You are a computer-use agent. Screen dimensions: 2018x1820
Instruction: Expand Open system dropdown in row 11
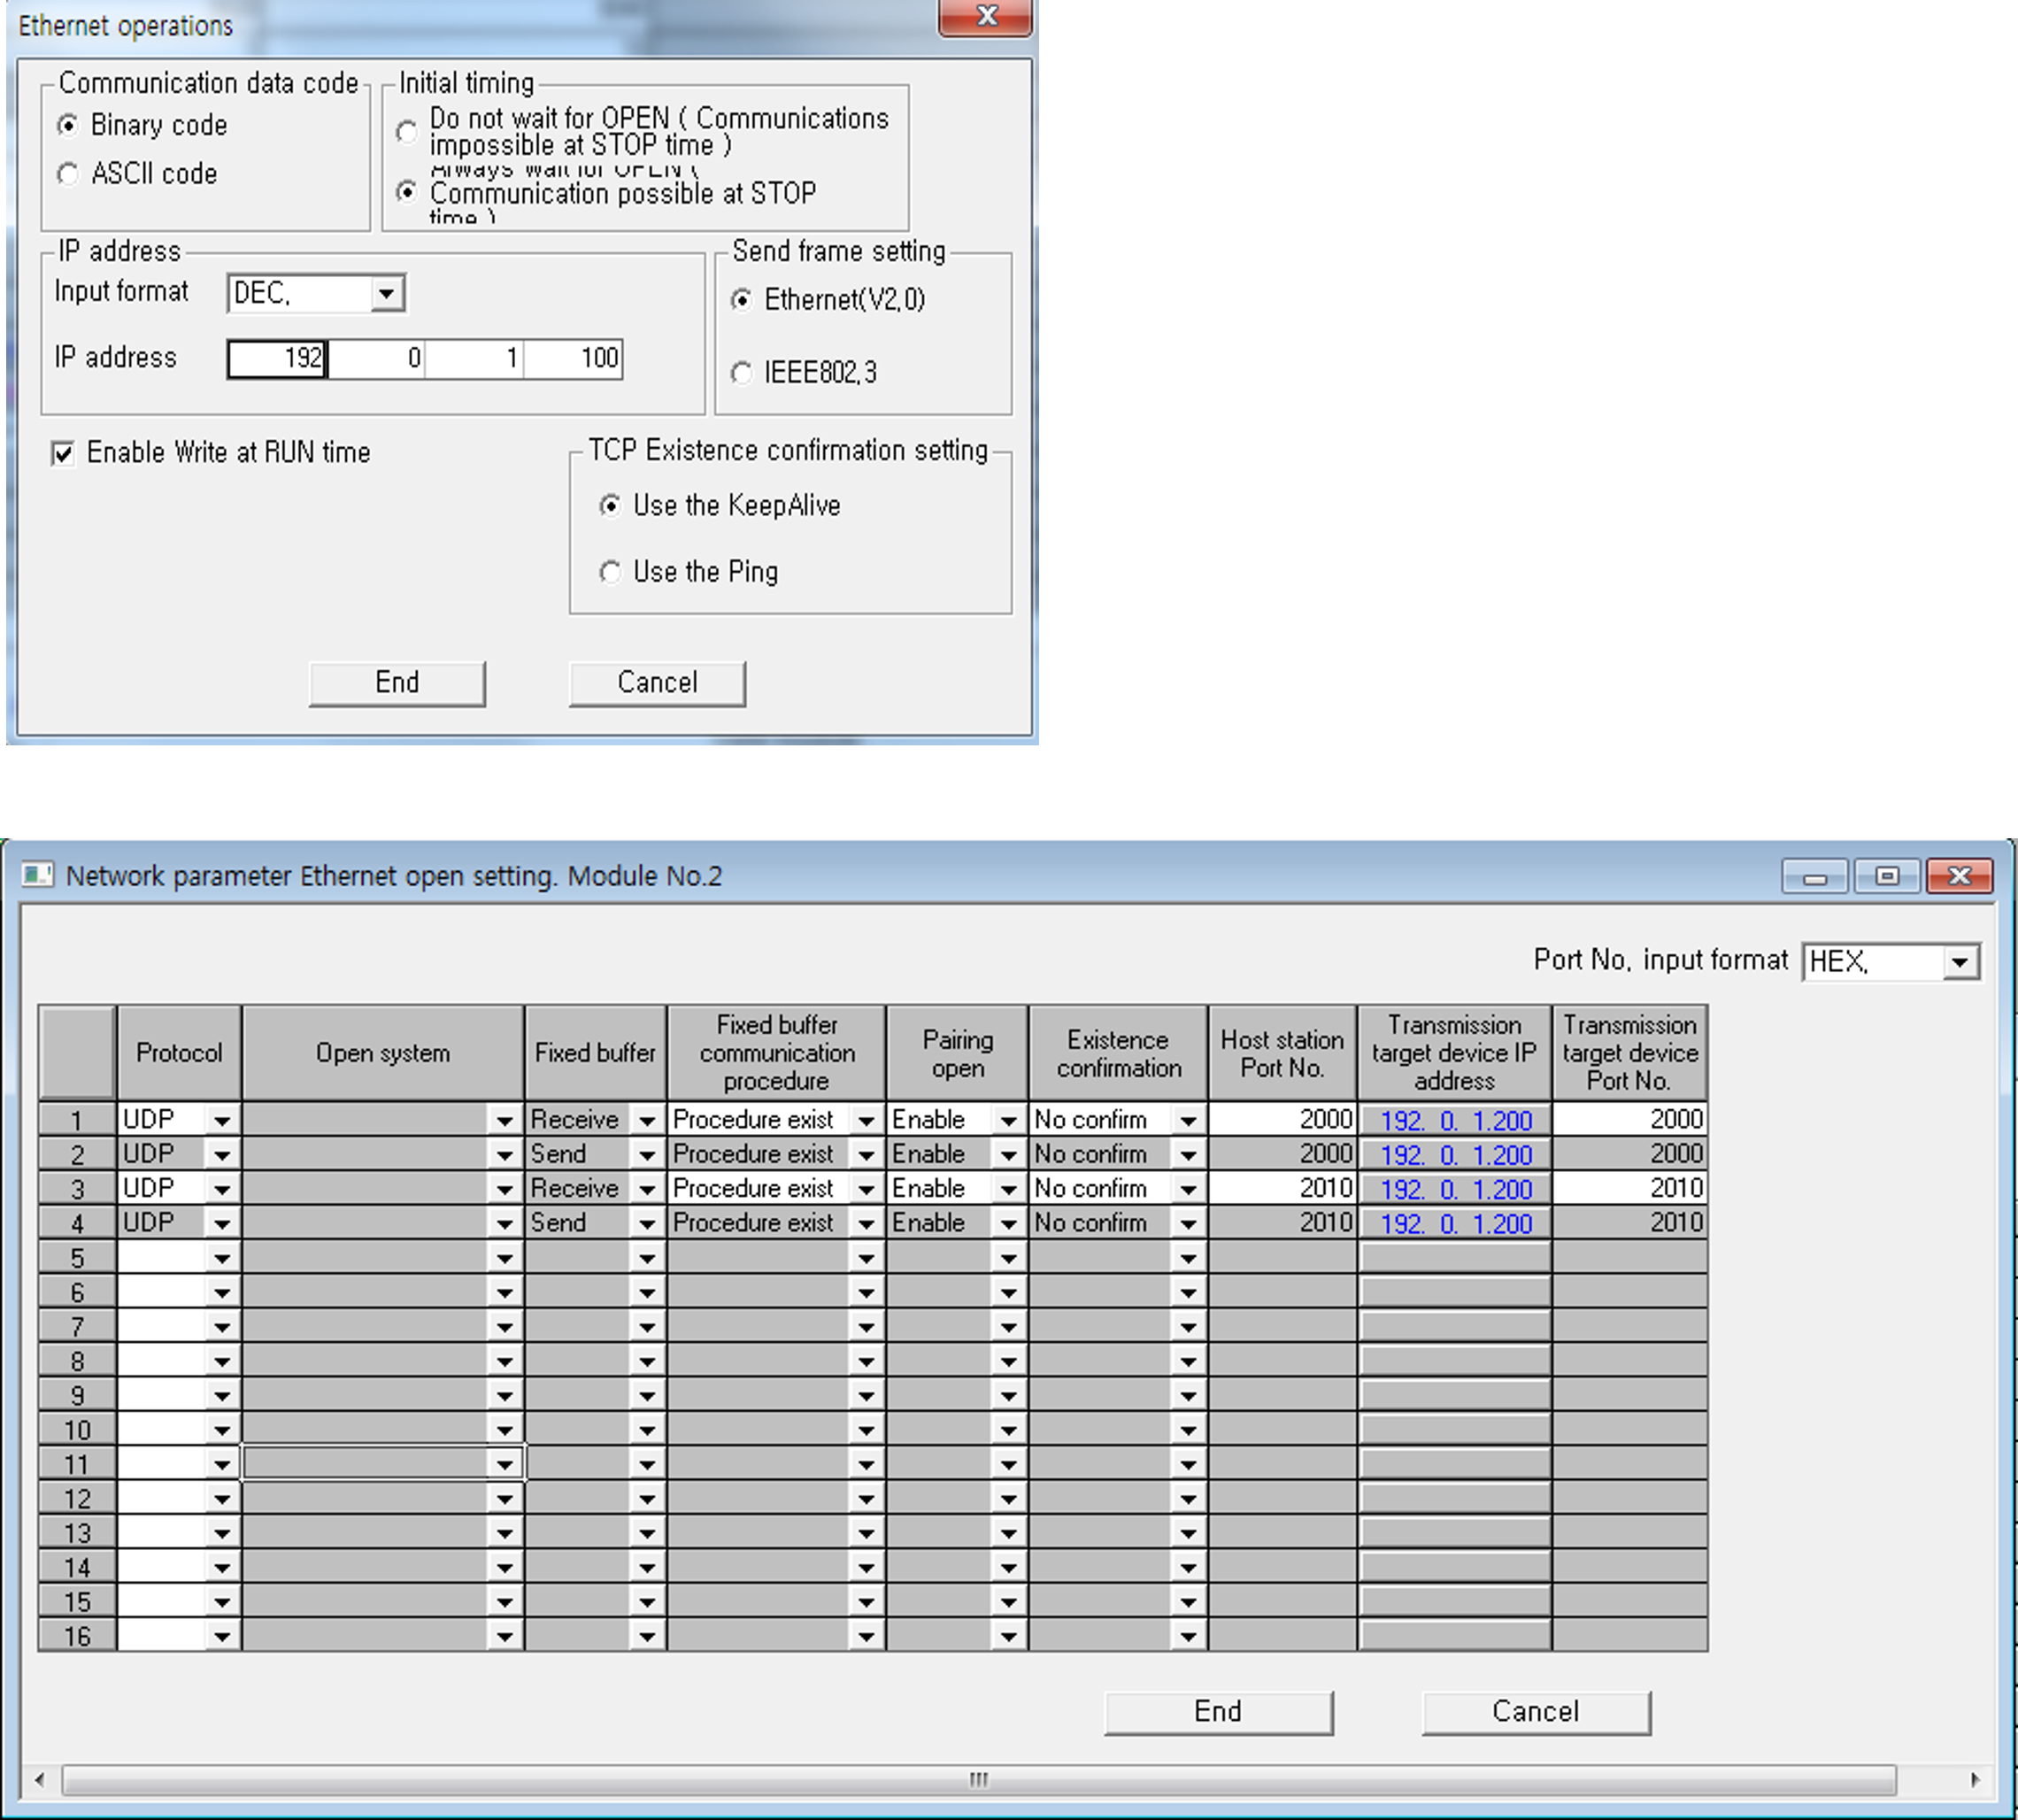505,1464
